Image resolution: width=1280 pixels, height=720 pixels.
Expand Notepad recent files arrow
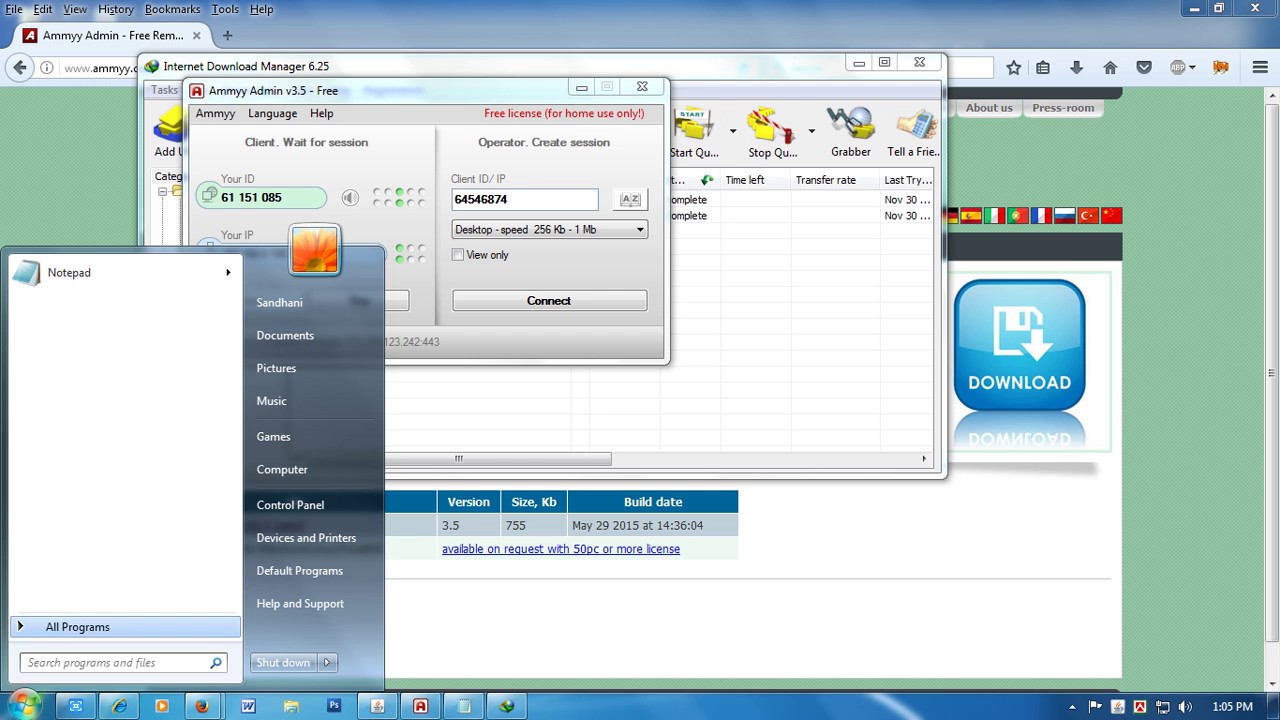228,272
